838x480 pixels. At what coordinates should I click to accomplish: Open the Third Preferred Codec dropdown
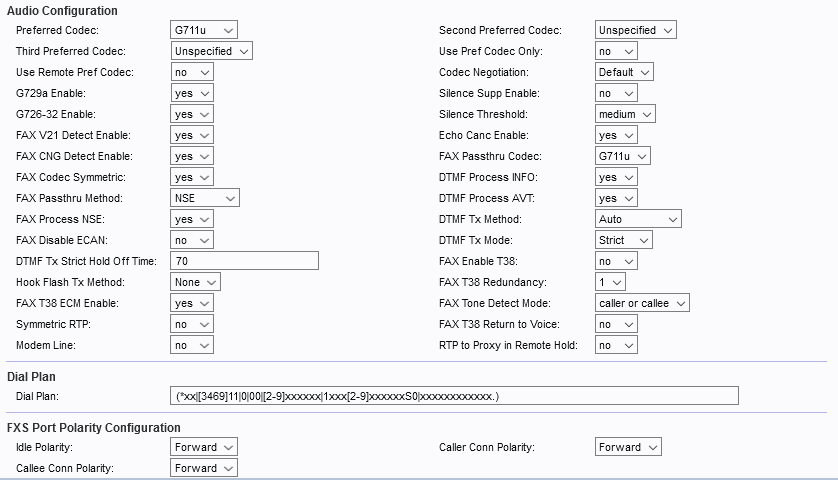[211, 51]
